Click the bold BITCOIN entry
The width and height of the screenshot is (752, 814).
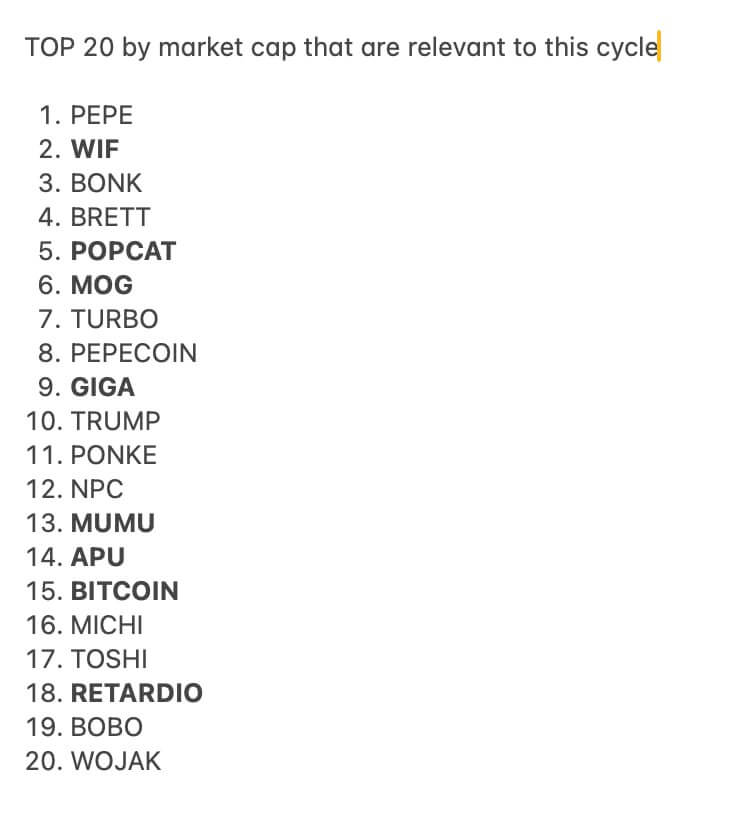[x=124, y=591]
